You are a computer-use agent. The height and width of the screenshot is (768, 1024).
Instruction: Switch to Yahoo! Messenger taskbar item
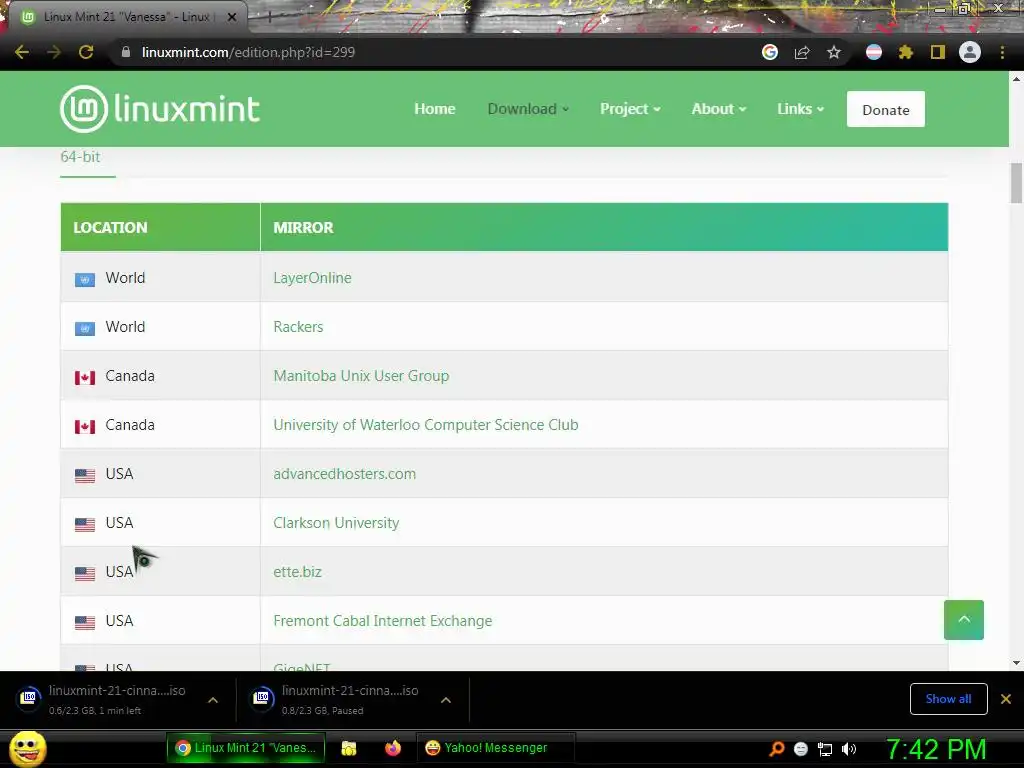[x=496, y=748]
